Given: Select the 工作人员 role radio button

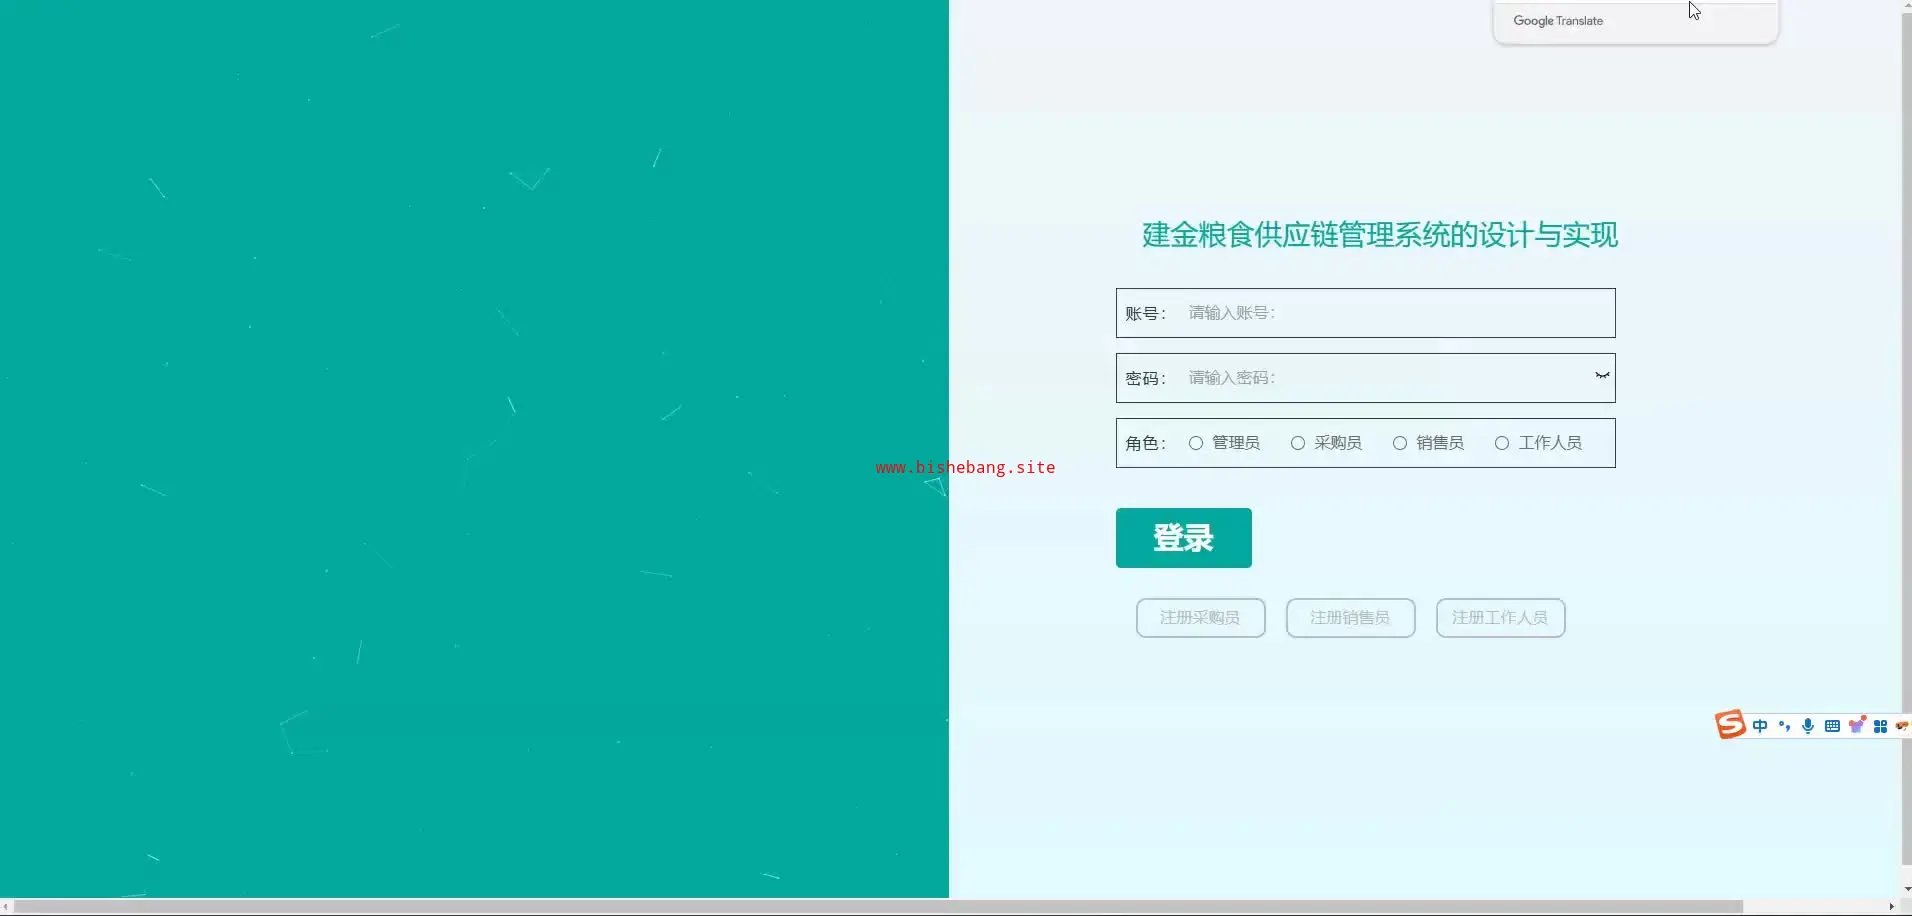Looking at the screenshot, I should [1501, 443].
